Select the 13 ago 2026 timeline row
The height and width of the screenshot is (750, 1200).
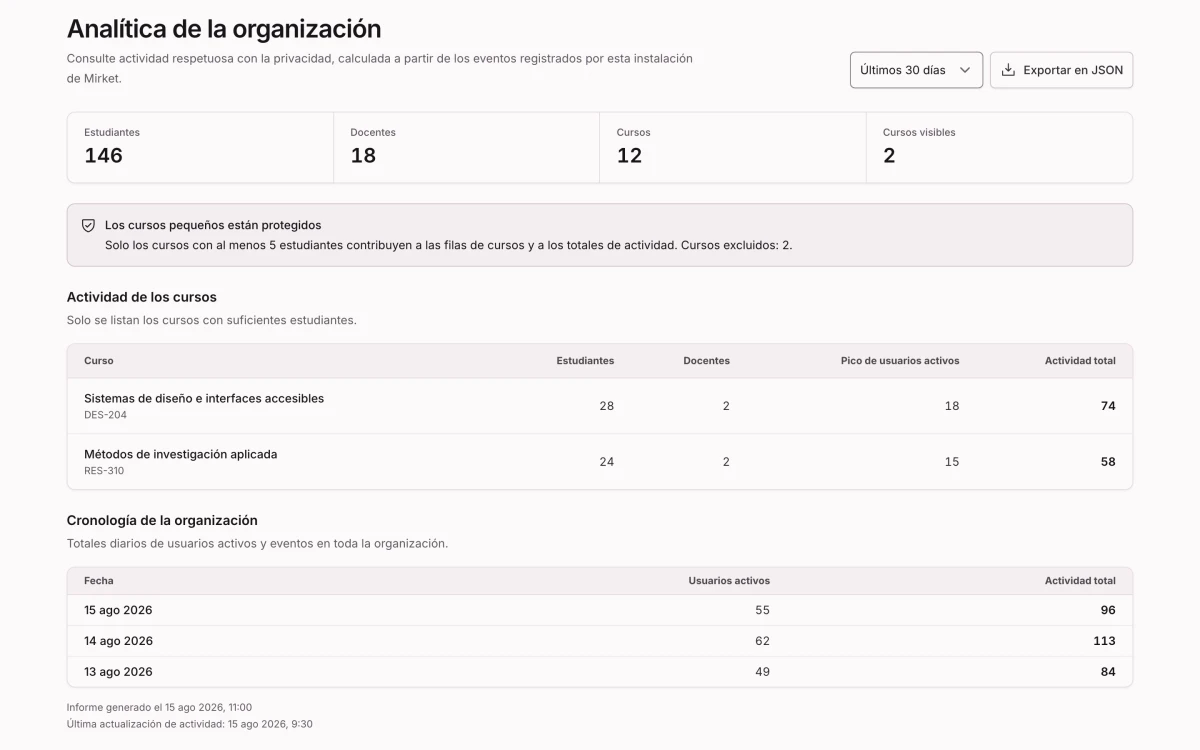(600, 672)
